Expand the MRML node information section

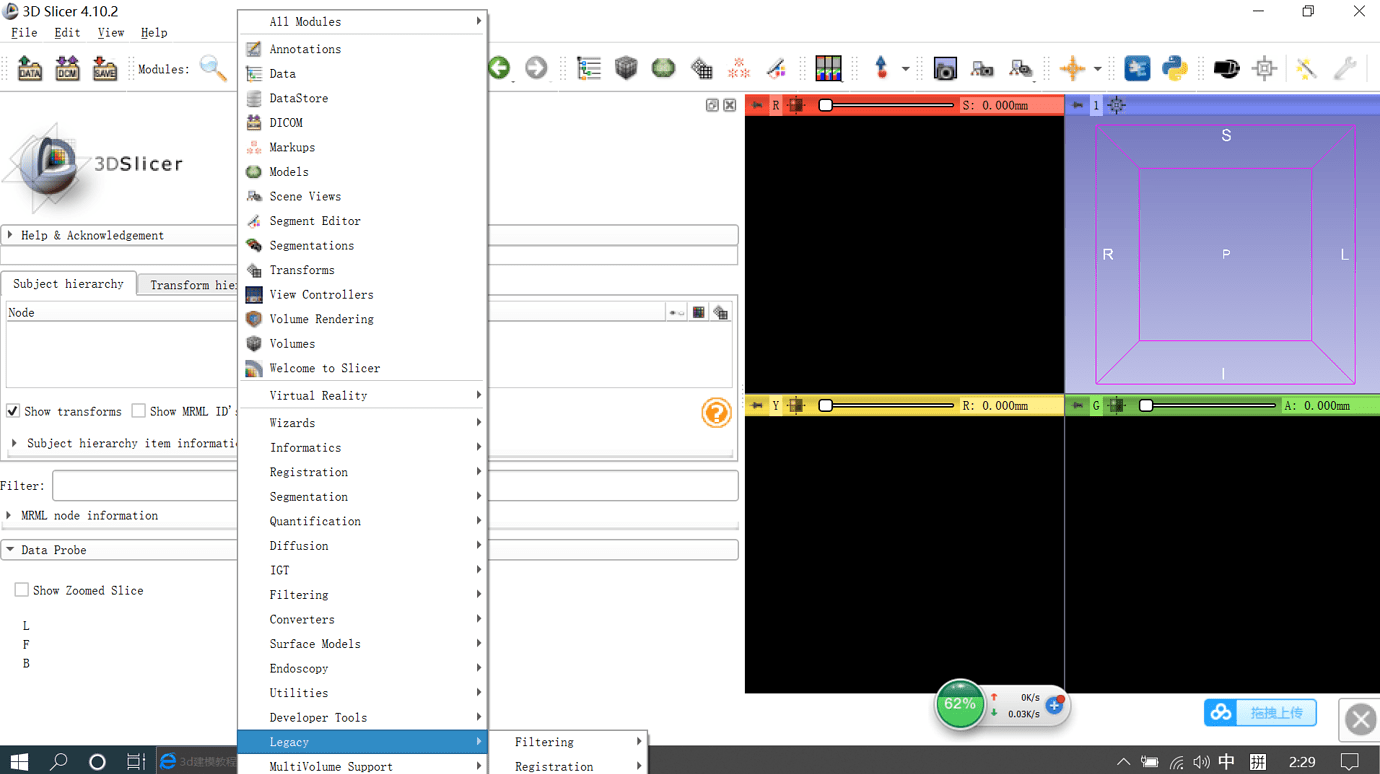pos(89,516)
